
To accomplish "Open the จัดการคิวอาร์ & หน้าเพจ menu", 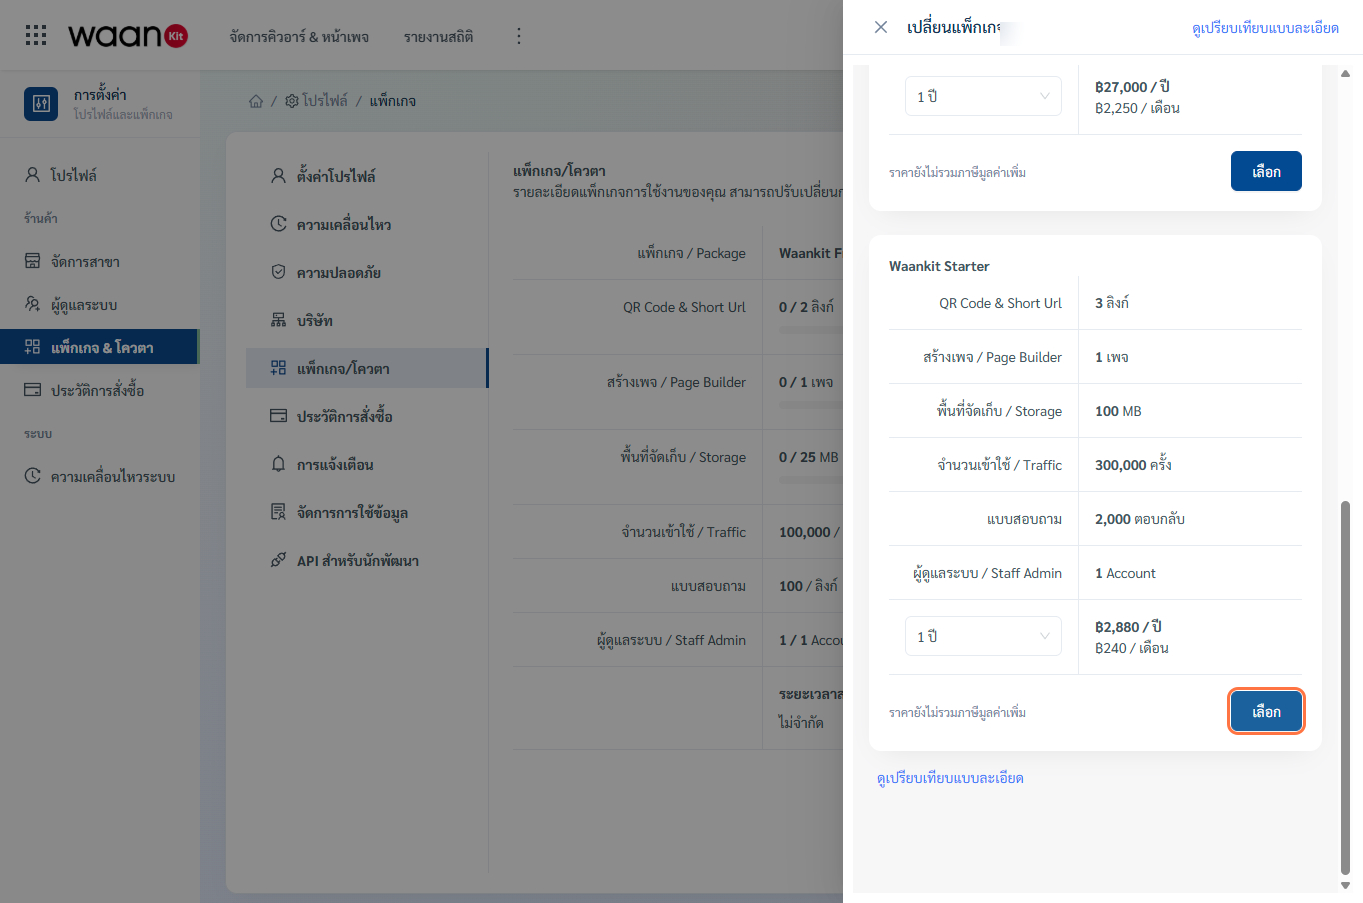I will point(299,37).
